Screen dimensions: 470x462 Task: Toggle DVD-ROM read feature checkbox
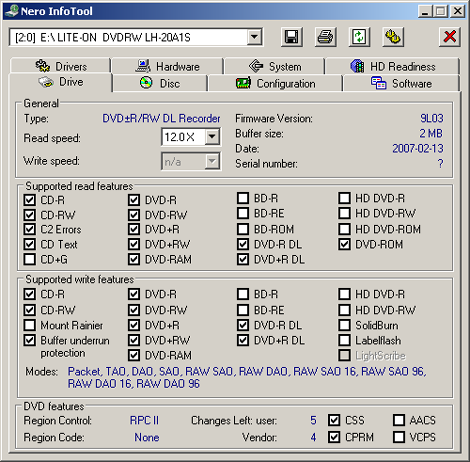click(x=344, y=244)
